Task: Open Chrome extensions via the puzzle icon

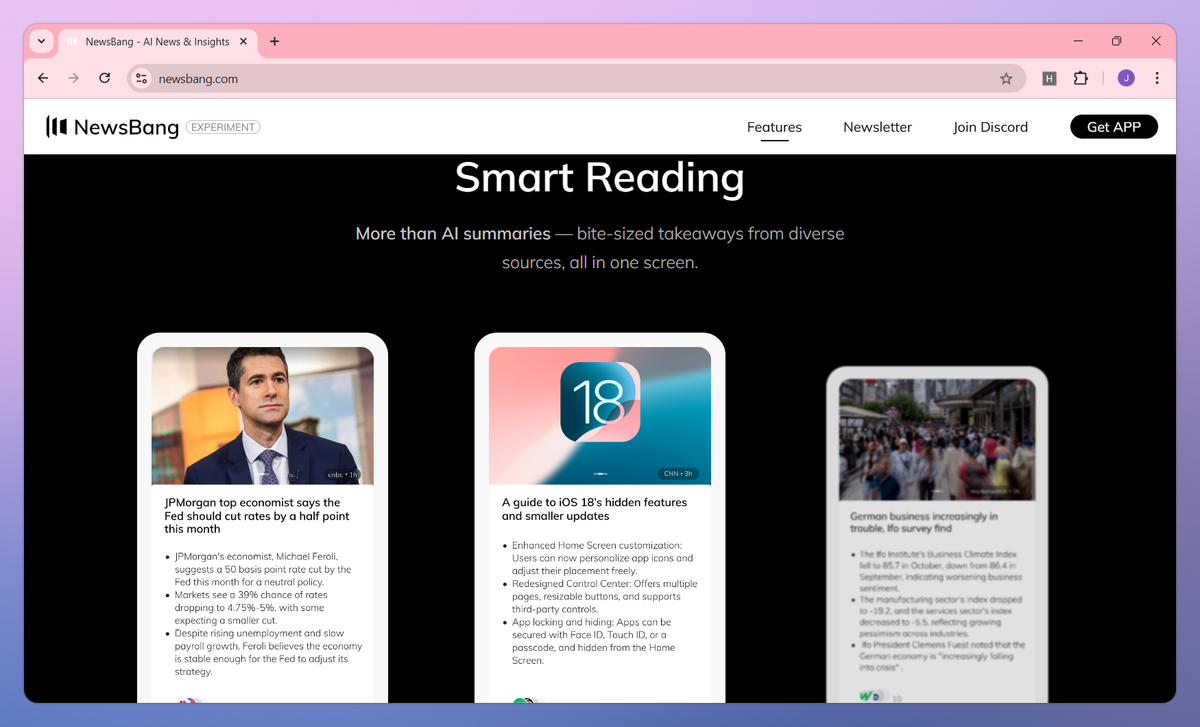Action: 1081,77
